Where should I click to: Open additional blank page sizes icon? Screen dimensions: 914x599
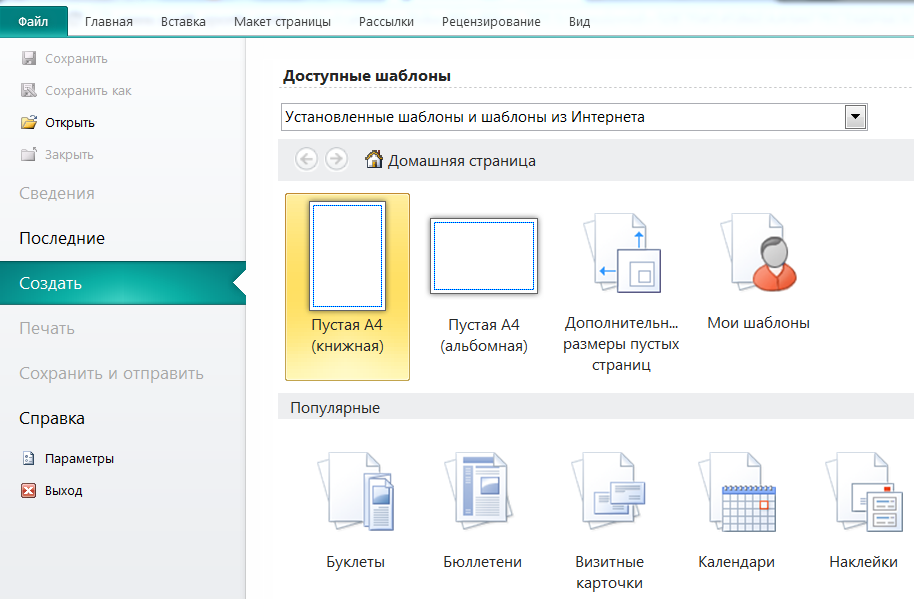tap(623, 253)
